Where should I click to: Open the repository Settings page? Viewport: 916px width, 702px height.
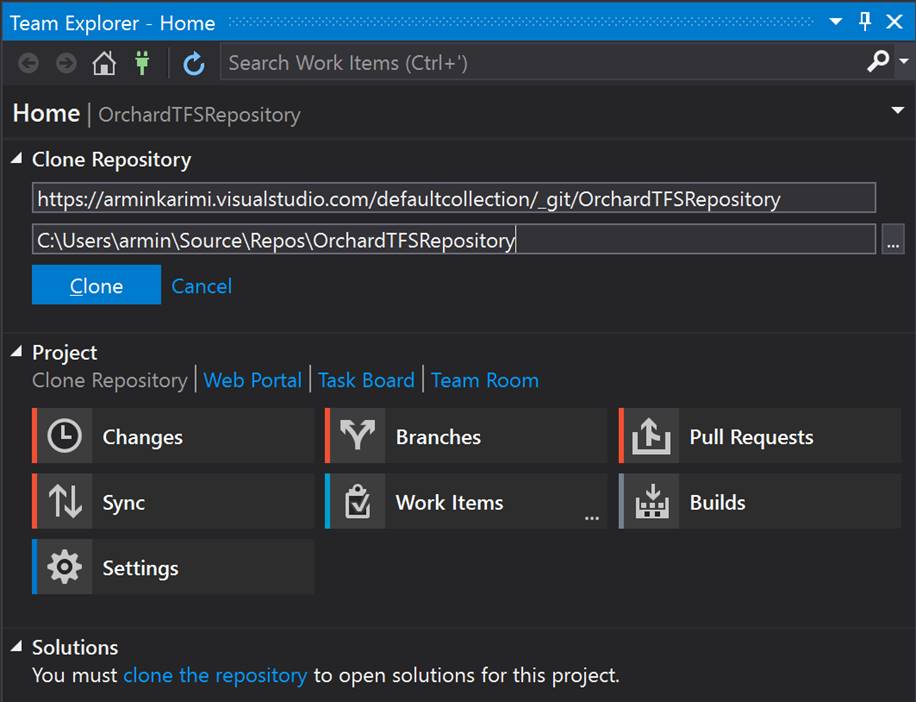point(140,568)
